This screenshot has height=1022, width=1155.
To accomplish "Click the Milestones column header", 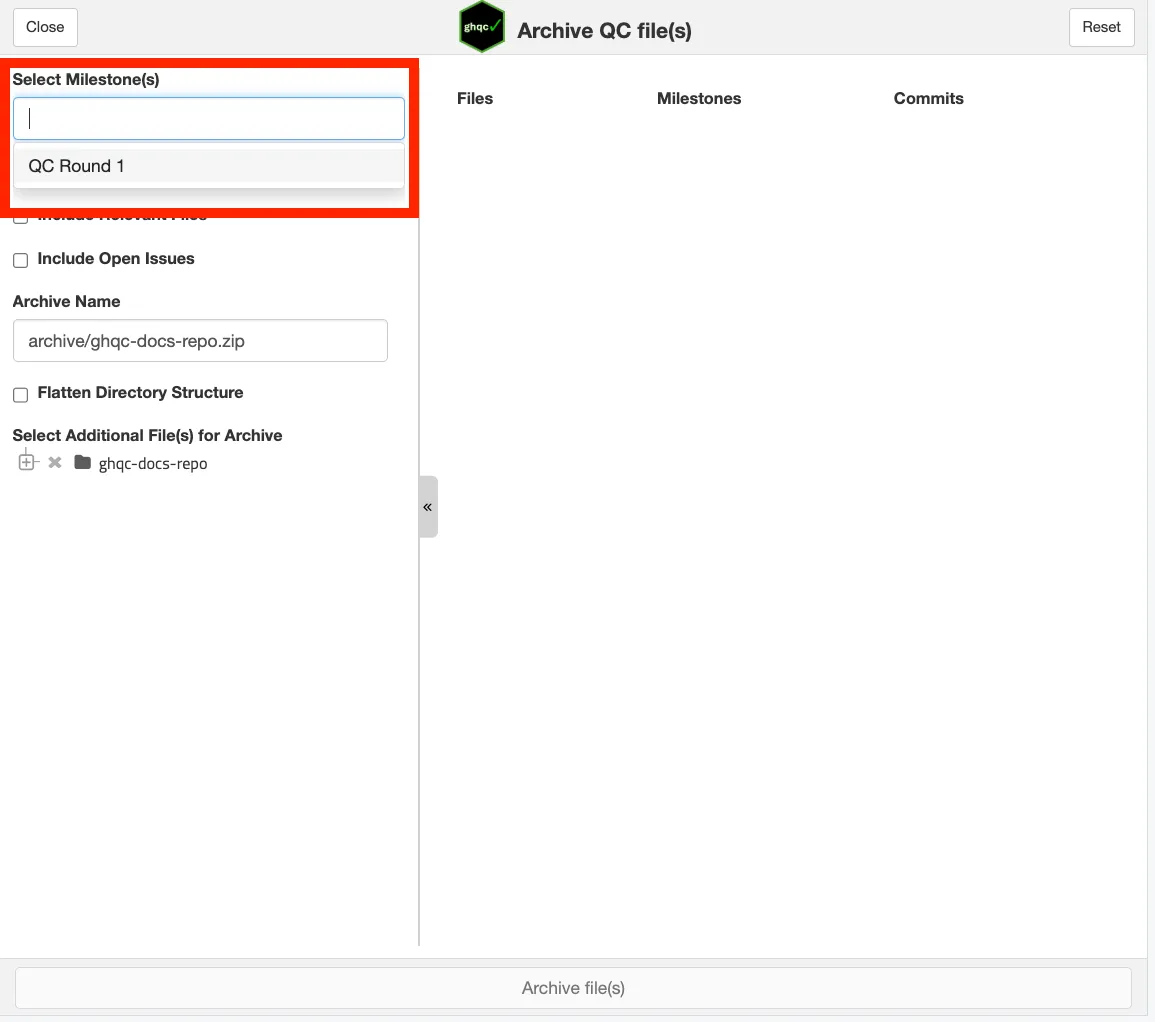I will 699,98.
